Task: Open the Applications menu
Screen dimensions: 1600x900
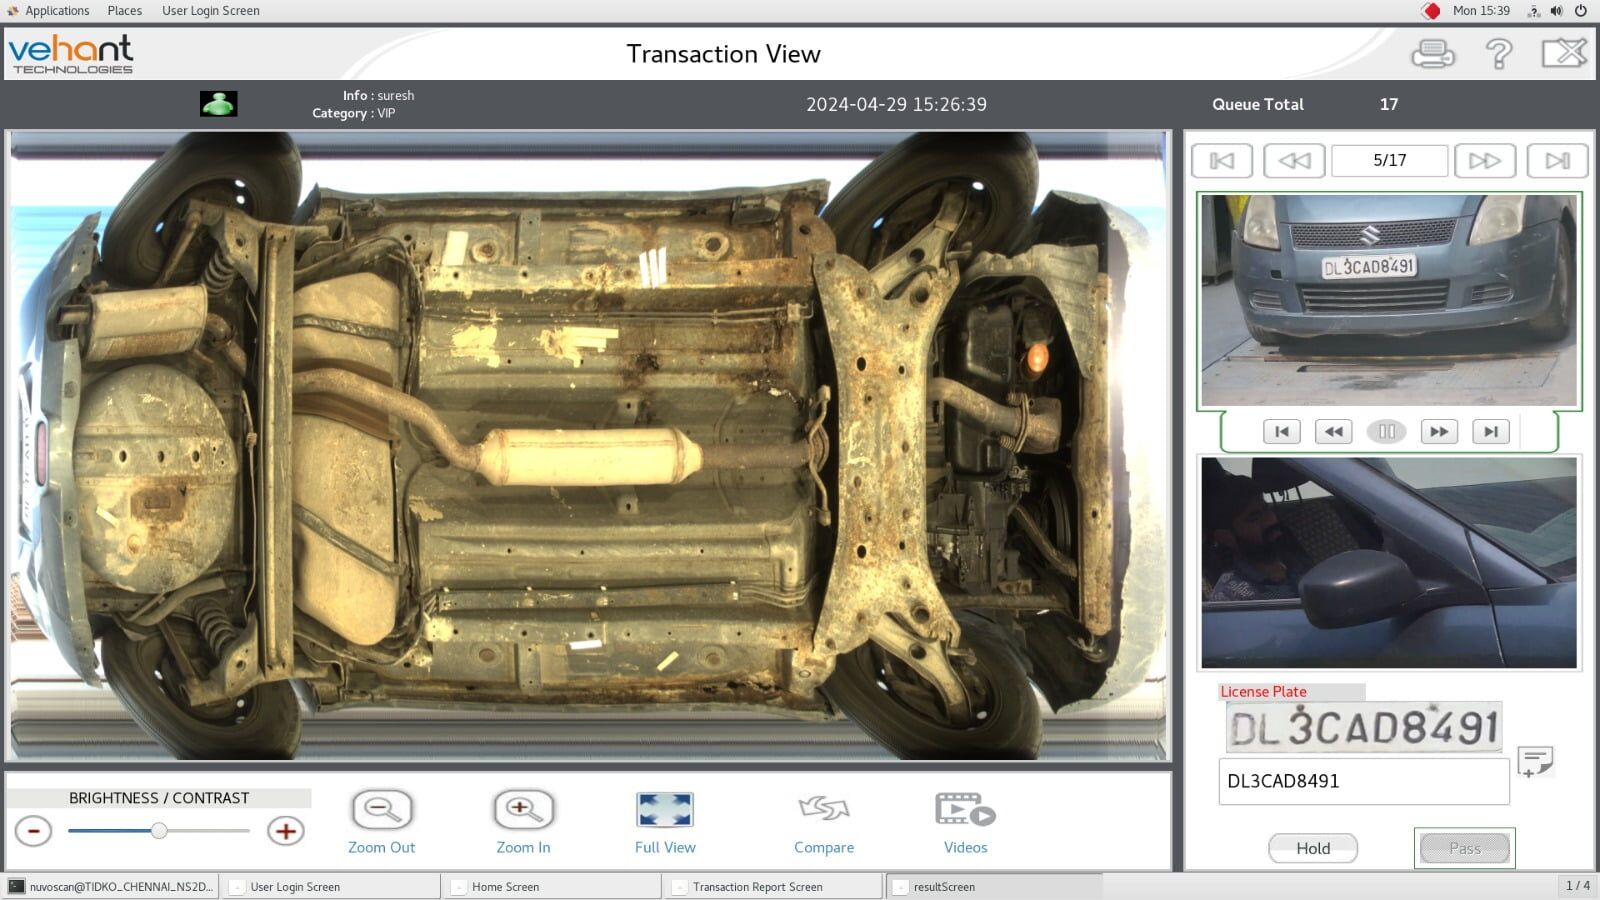Action: tap(55, 10)
